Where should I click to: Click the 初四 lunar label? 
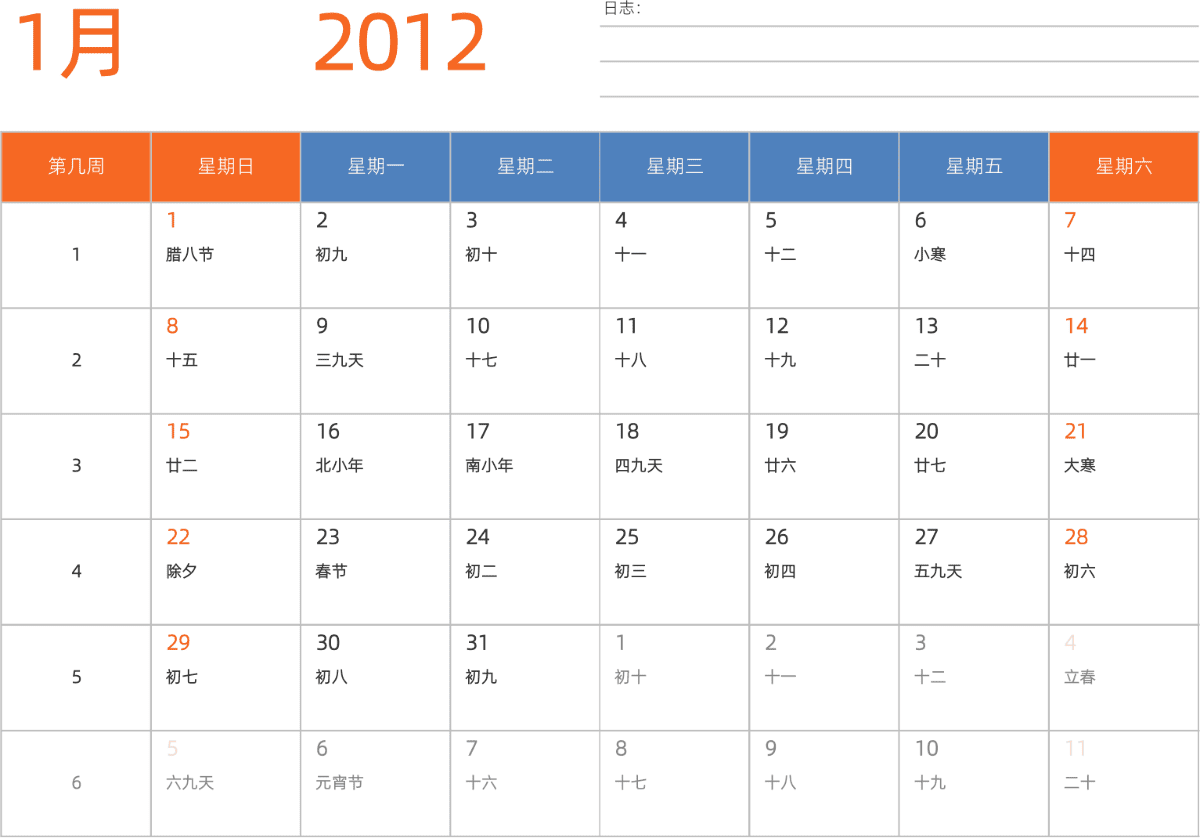tap(781, 572)
